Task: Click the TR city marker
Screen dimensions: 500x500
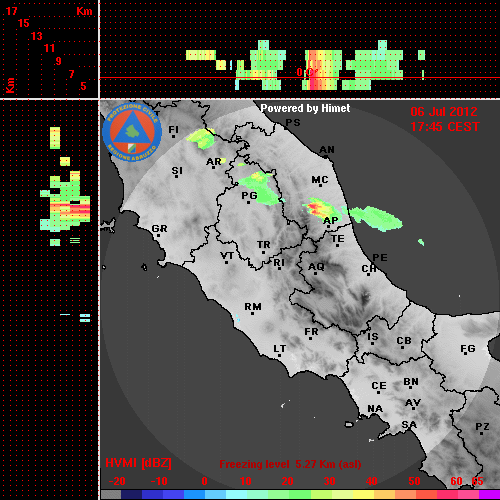Action: 263,252
